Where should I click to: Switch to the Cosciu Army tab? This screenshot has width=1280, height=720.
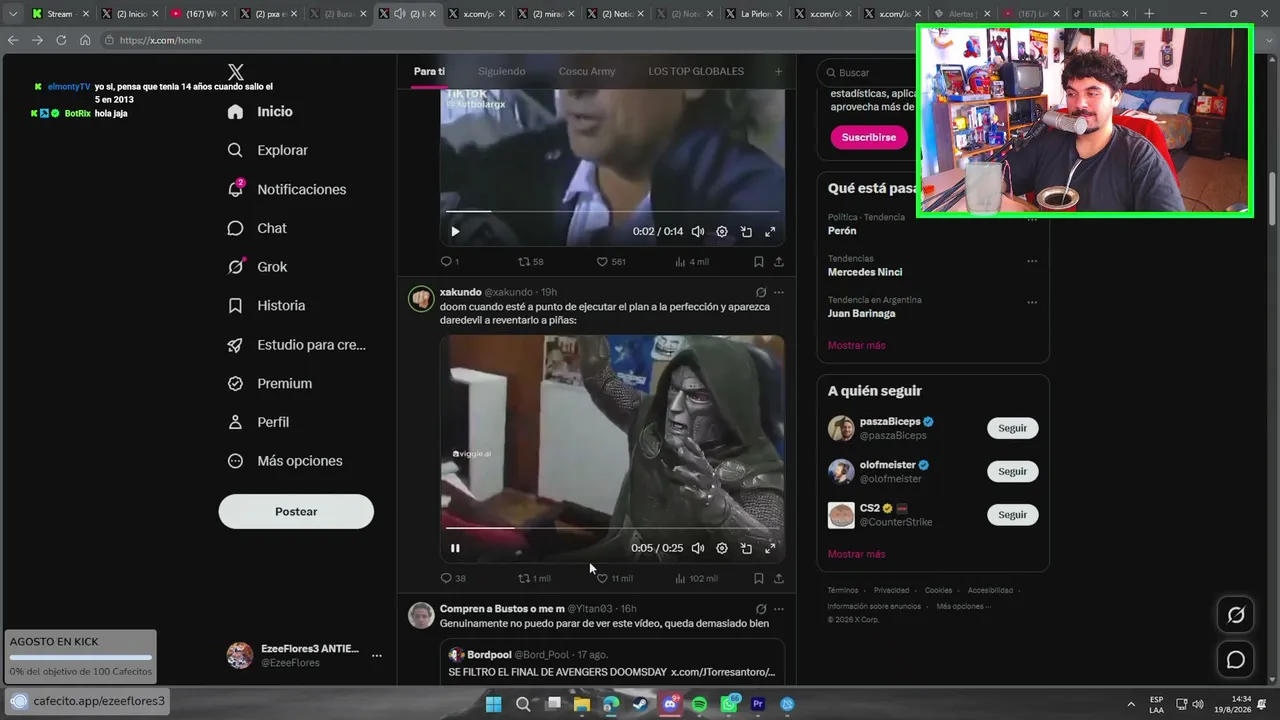click(x=587, y=72)
